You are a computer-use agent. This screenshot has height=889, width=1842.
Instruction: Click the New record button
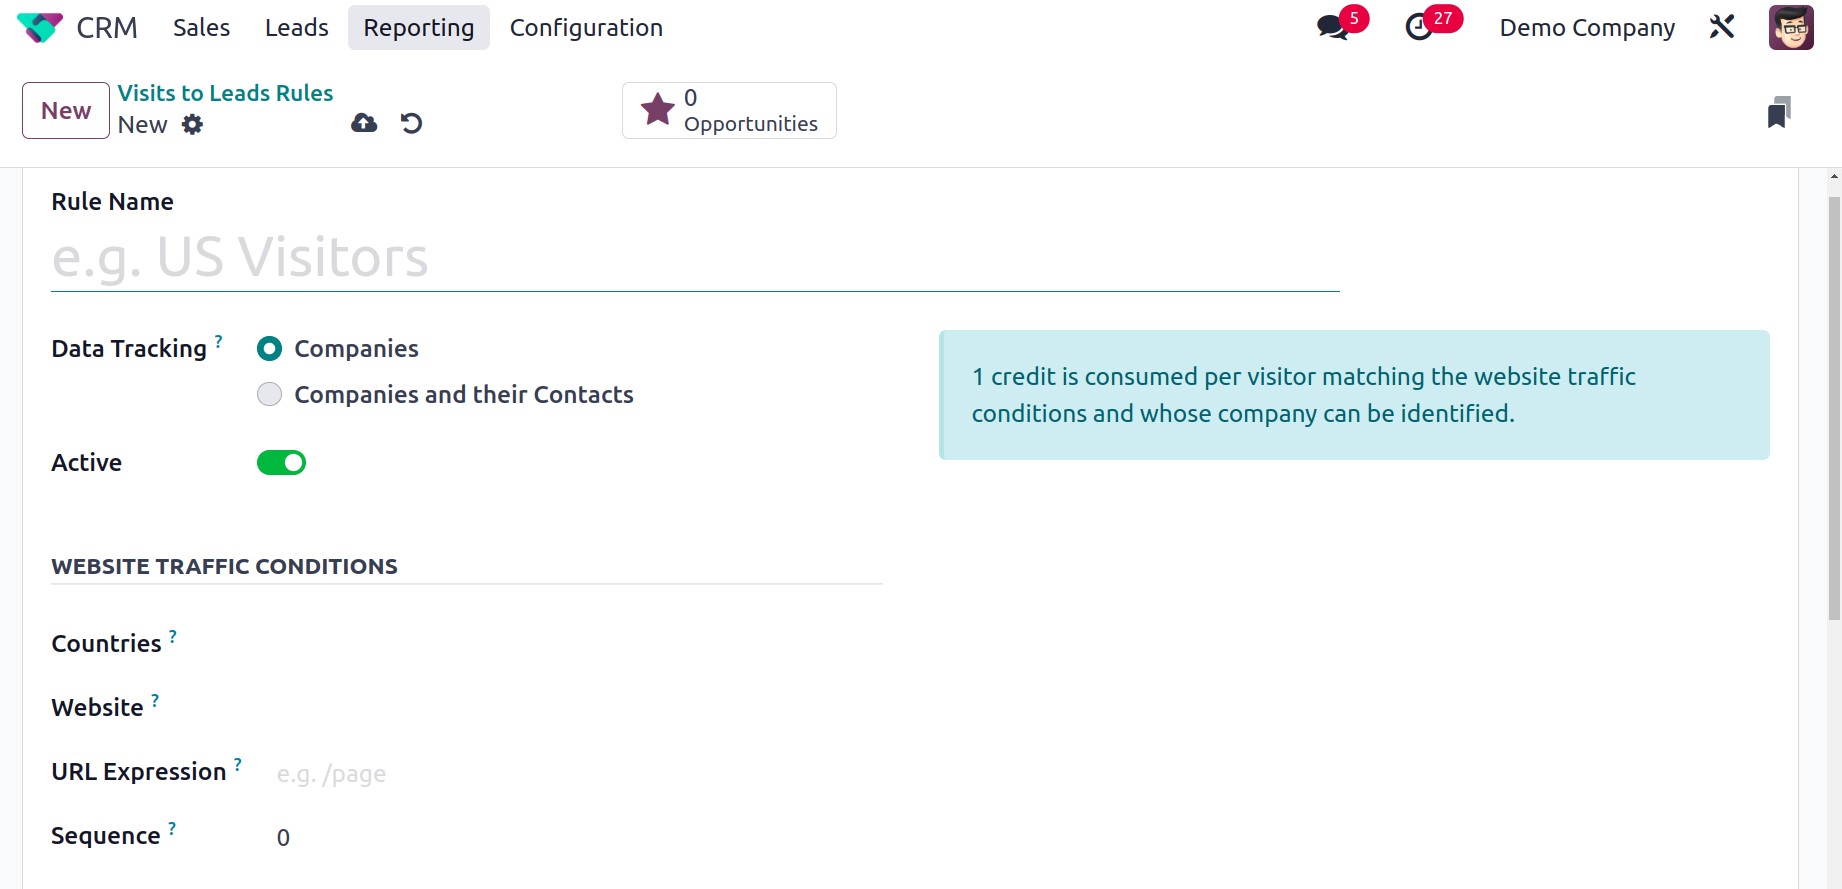tap(66, 110)
